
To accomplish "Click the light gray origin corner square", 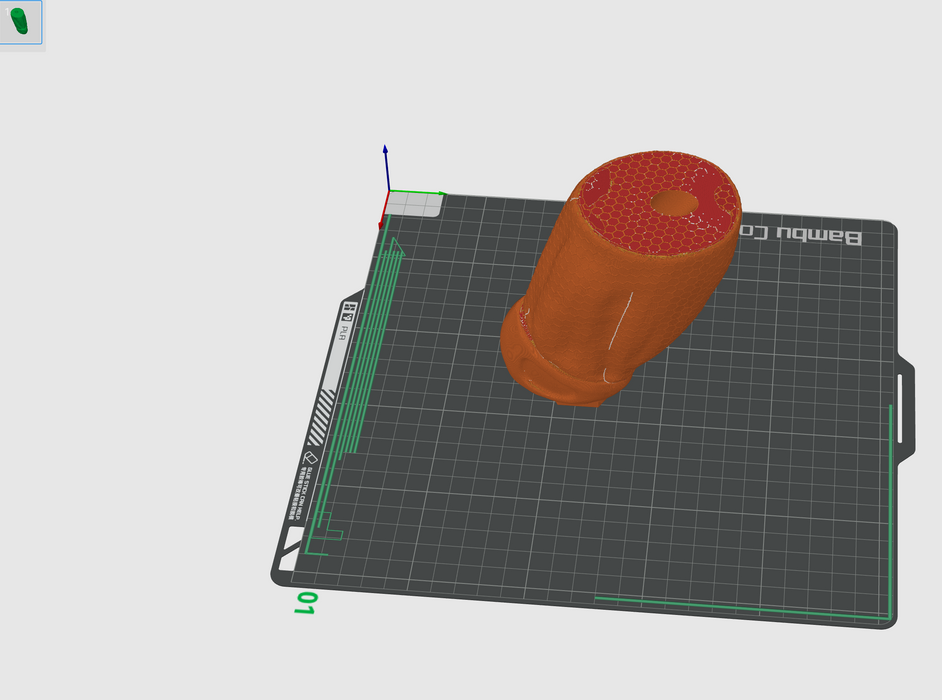I will pyautogui.click(x=416, y=204).
